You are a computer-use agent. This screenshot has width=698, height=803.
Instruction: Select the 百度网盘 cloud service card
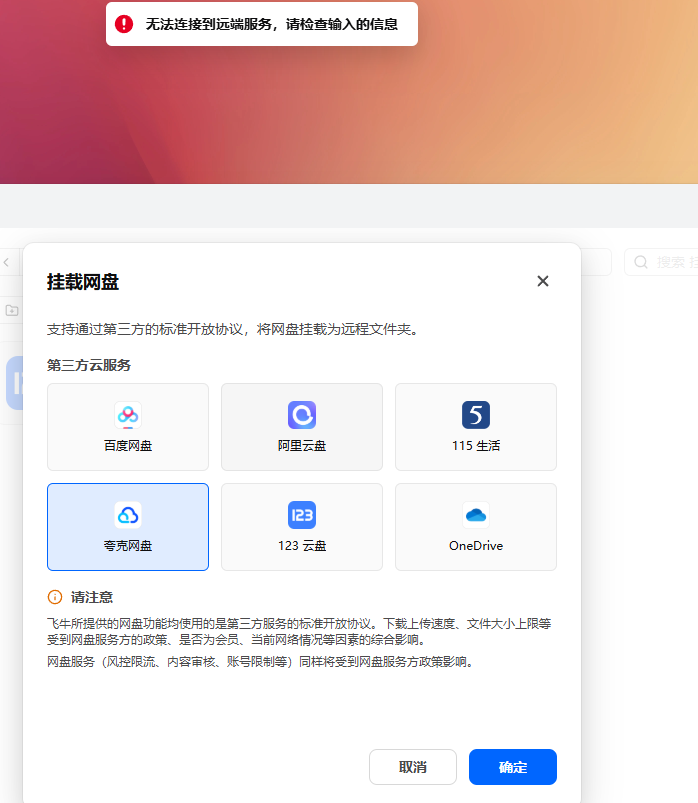coord(128,427)
